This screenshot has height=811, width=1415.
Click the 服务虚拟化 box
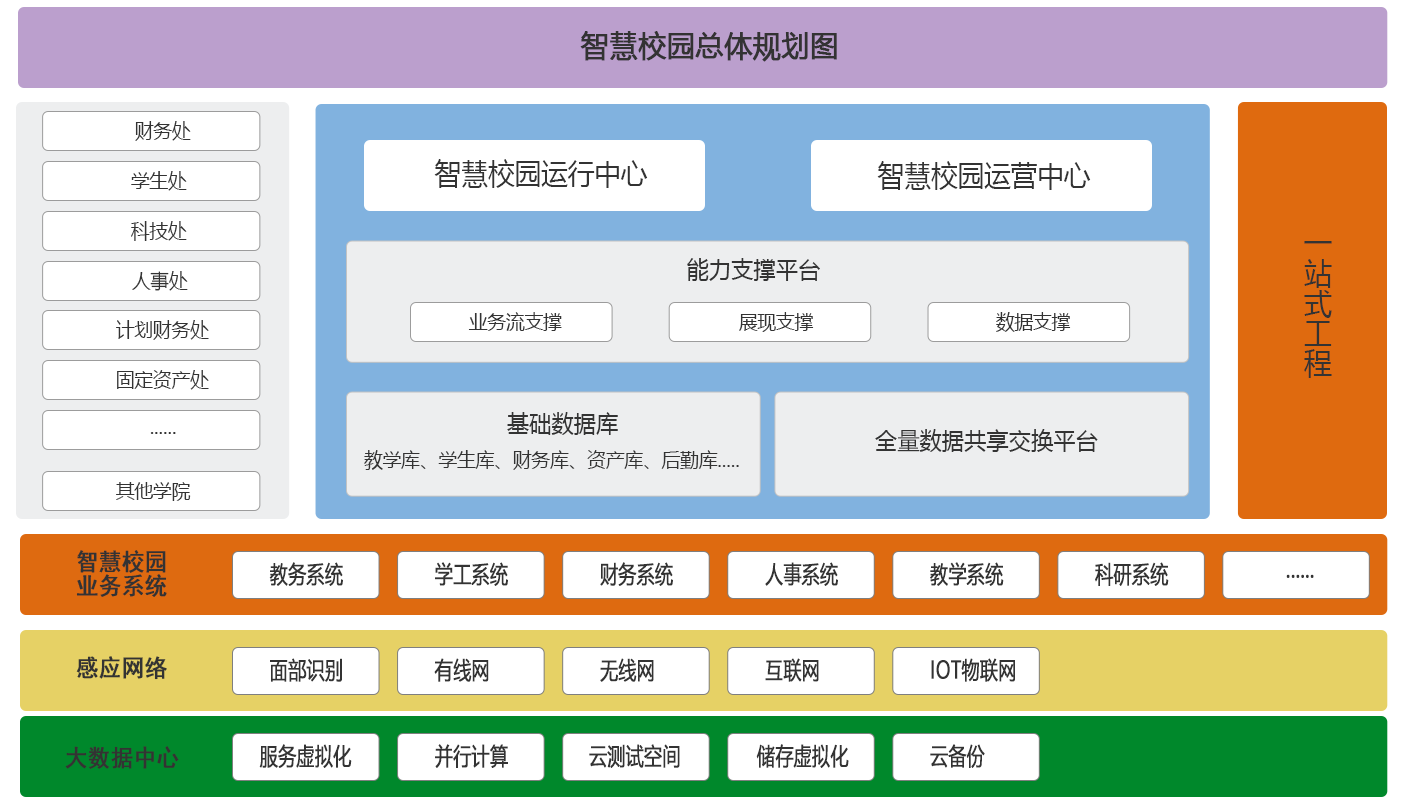click(306, 757)
